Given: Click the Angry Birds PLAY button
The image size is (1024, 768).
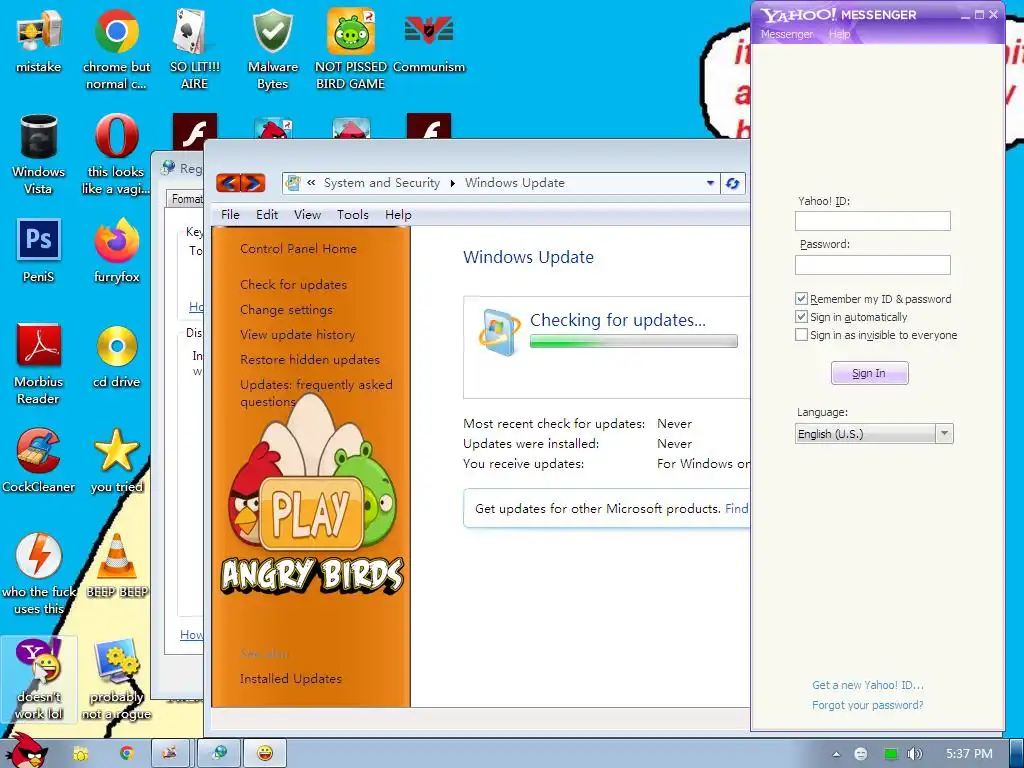Looking at the screenshot, I should tap(311, 514).
